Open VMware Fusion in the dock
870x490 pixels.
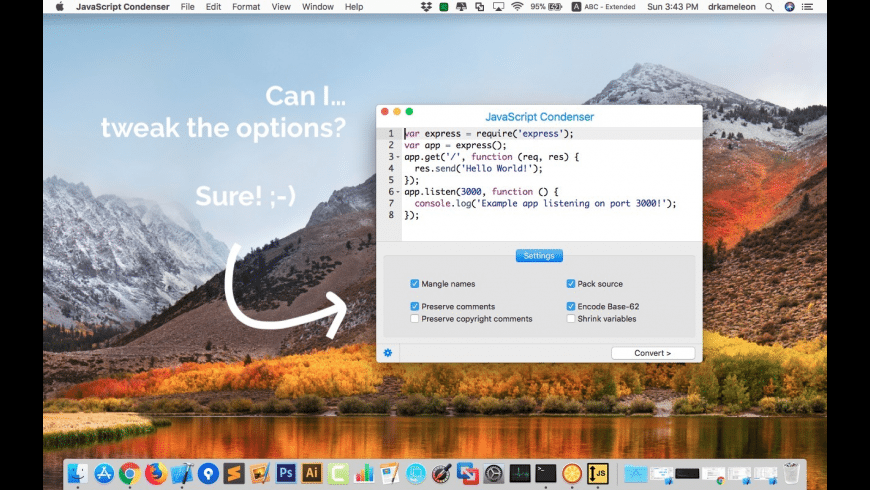pyautogui.click(x=468, y=473)
